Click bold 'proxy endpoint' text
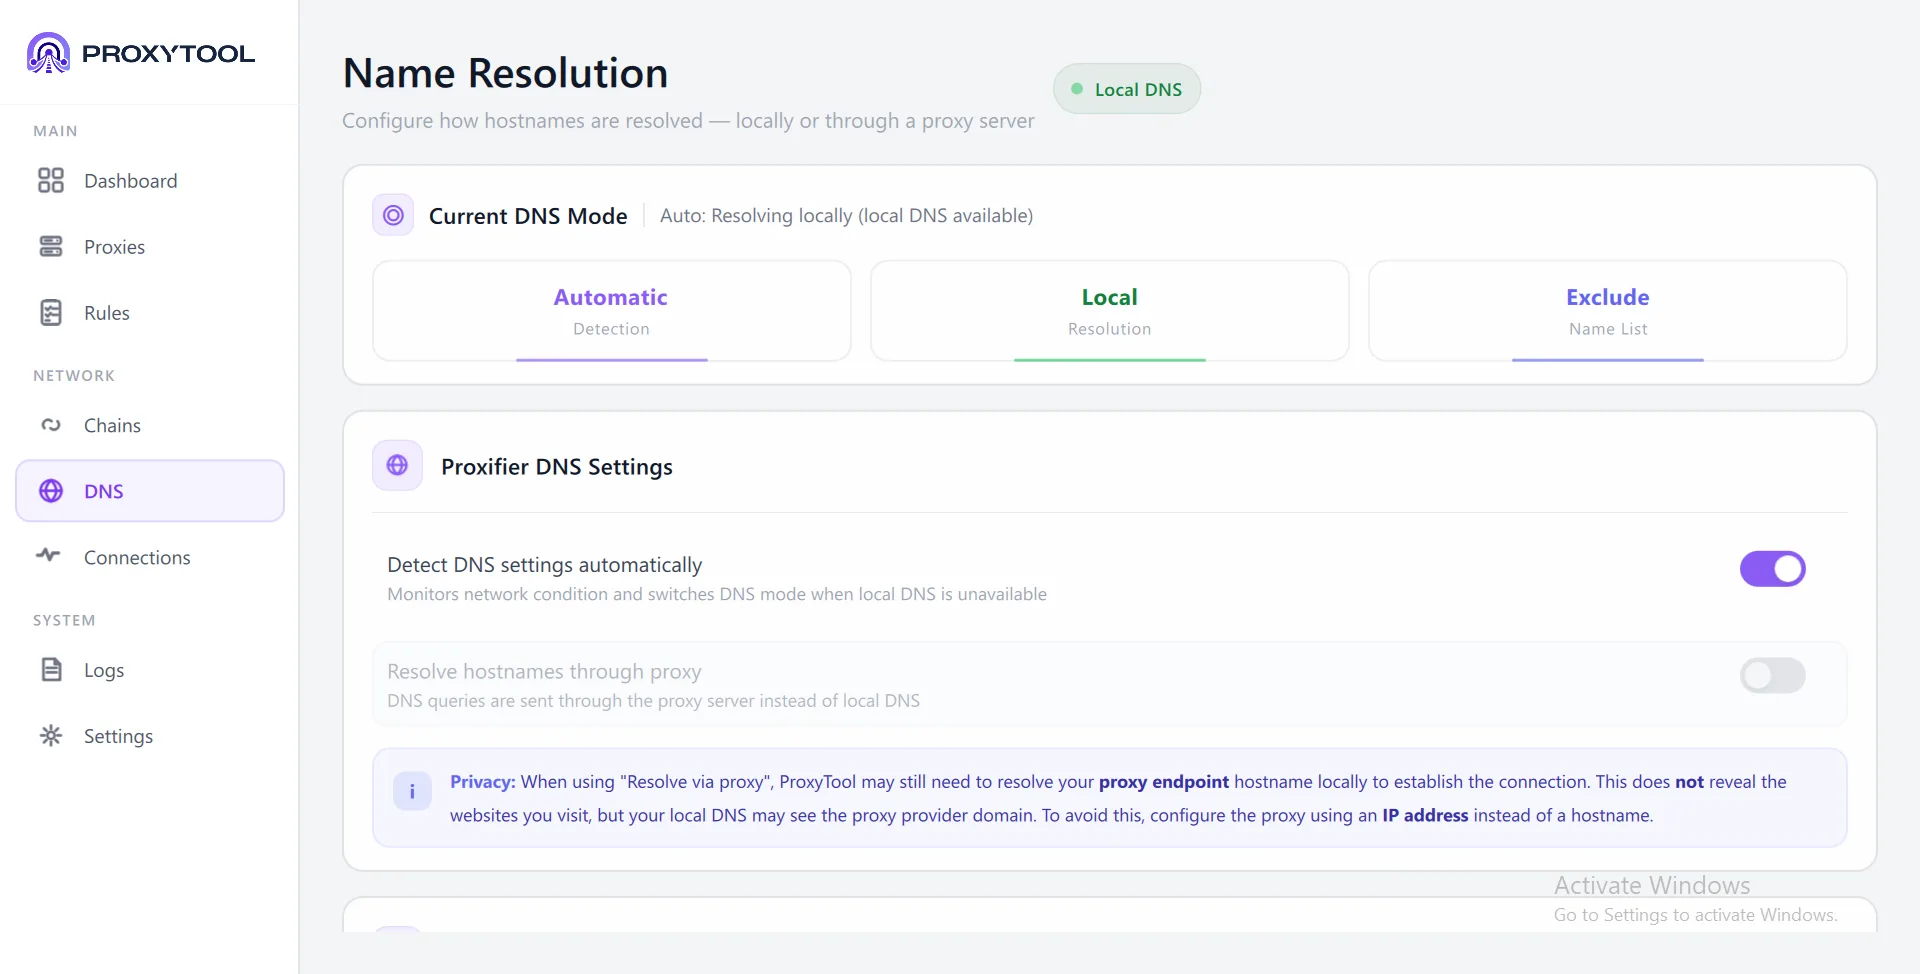The height and width of the screenshot is (974, 1920). pyautogui.click(x=1164, y=782)
